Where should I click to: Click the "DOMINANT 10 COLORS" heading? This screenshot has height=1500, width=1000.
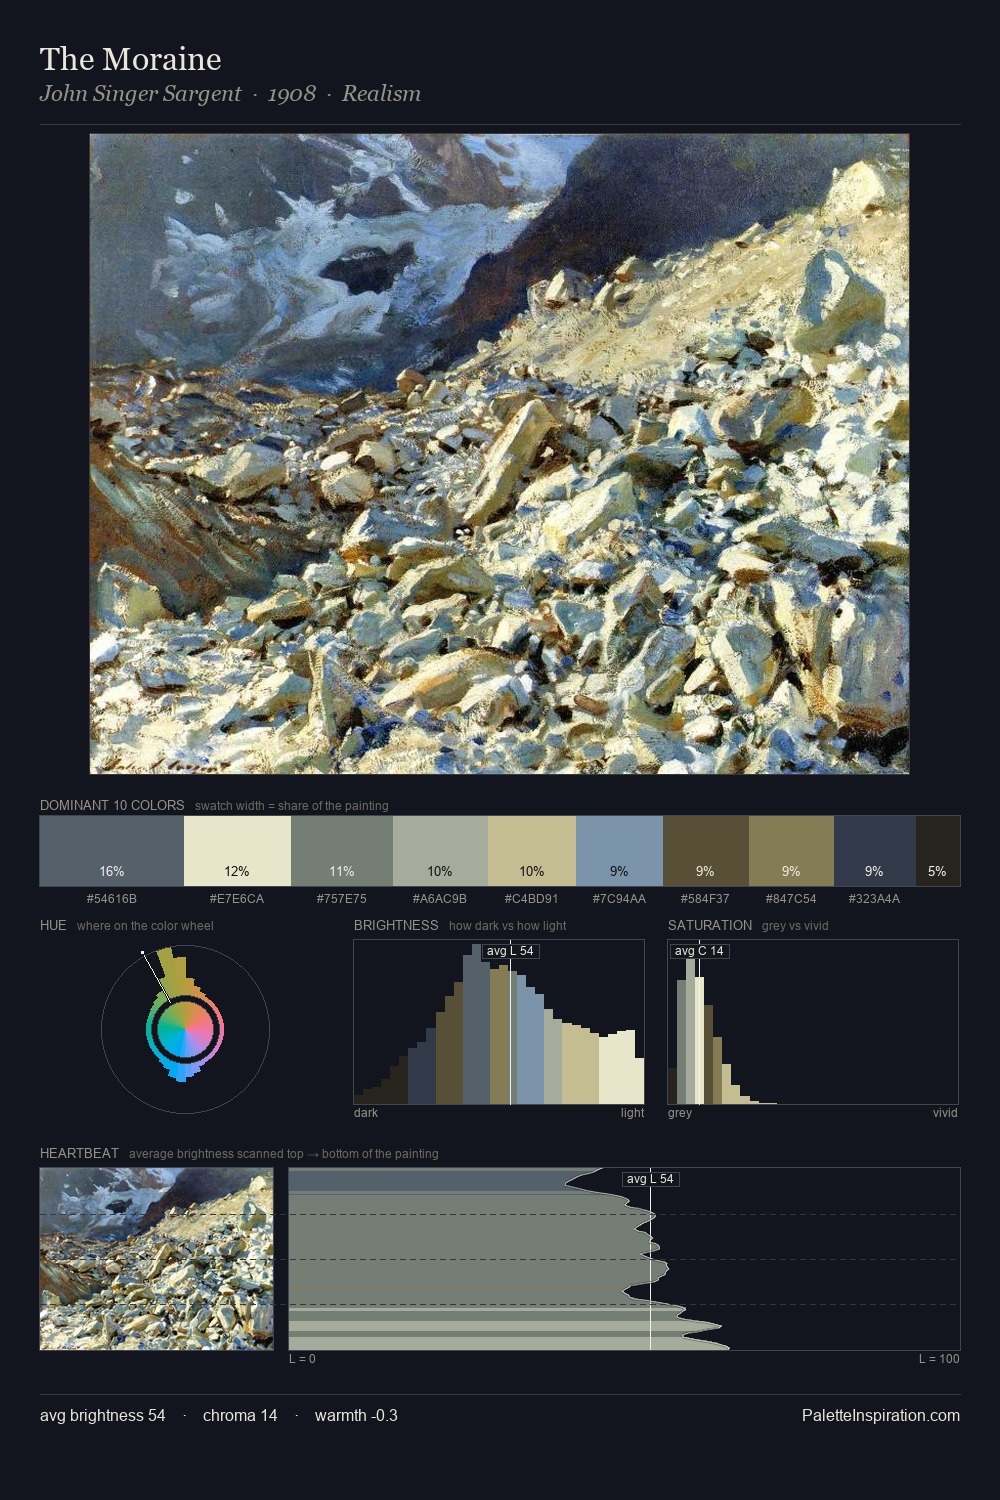[x=112, y=805]
